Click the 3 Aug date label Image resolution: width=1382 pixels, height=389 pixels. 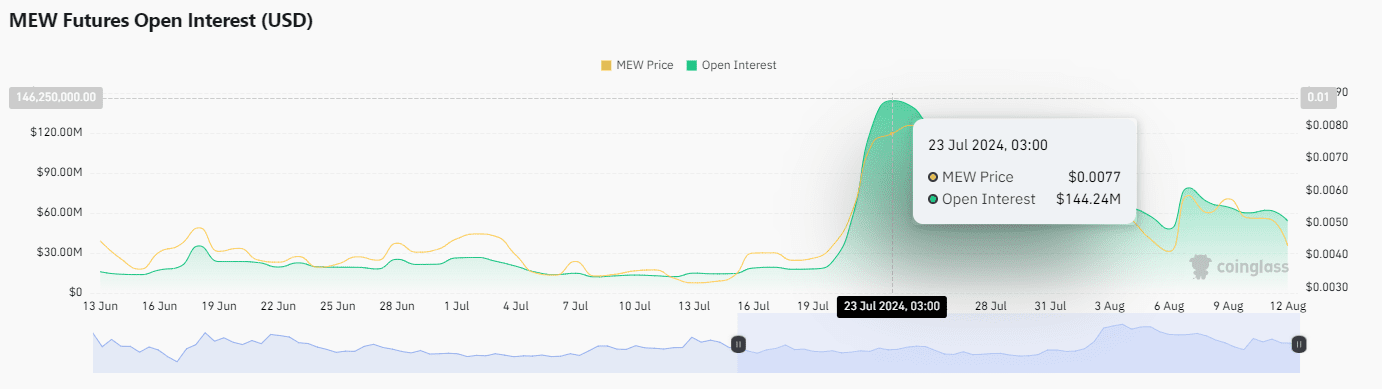pyautogui.click(x=1109, y=306)
